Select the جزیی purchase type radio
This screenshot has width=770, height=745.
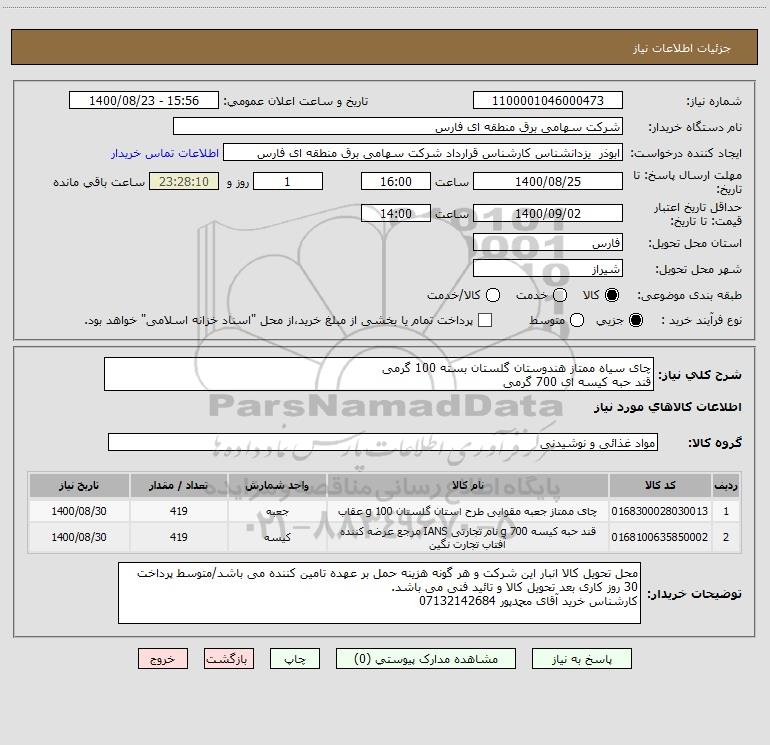point(635,320)
